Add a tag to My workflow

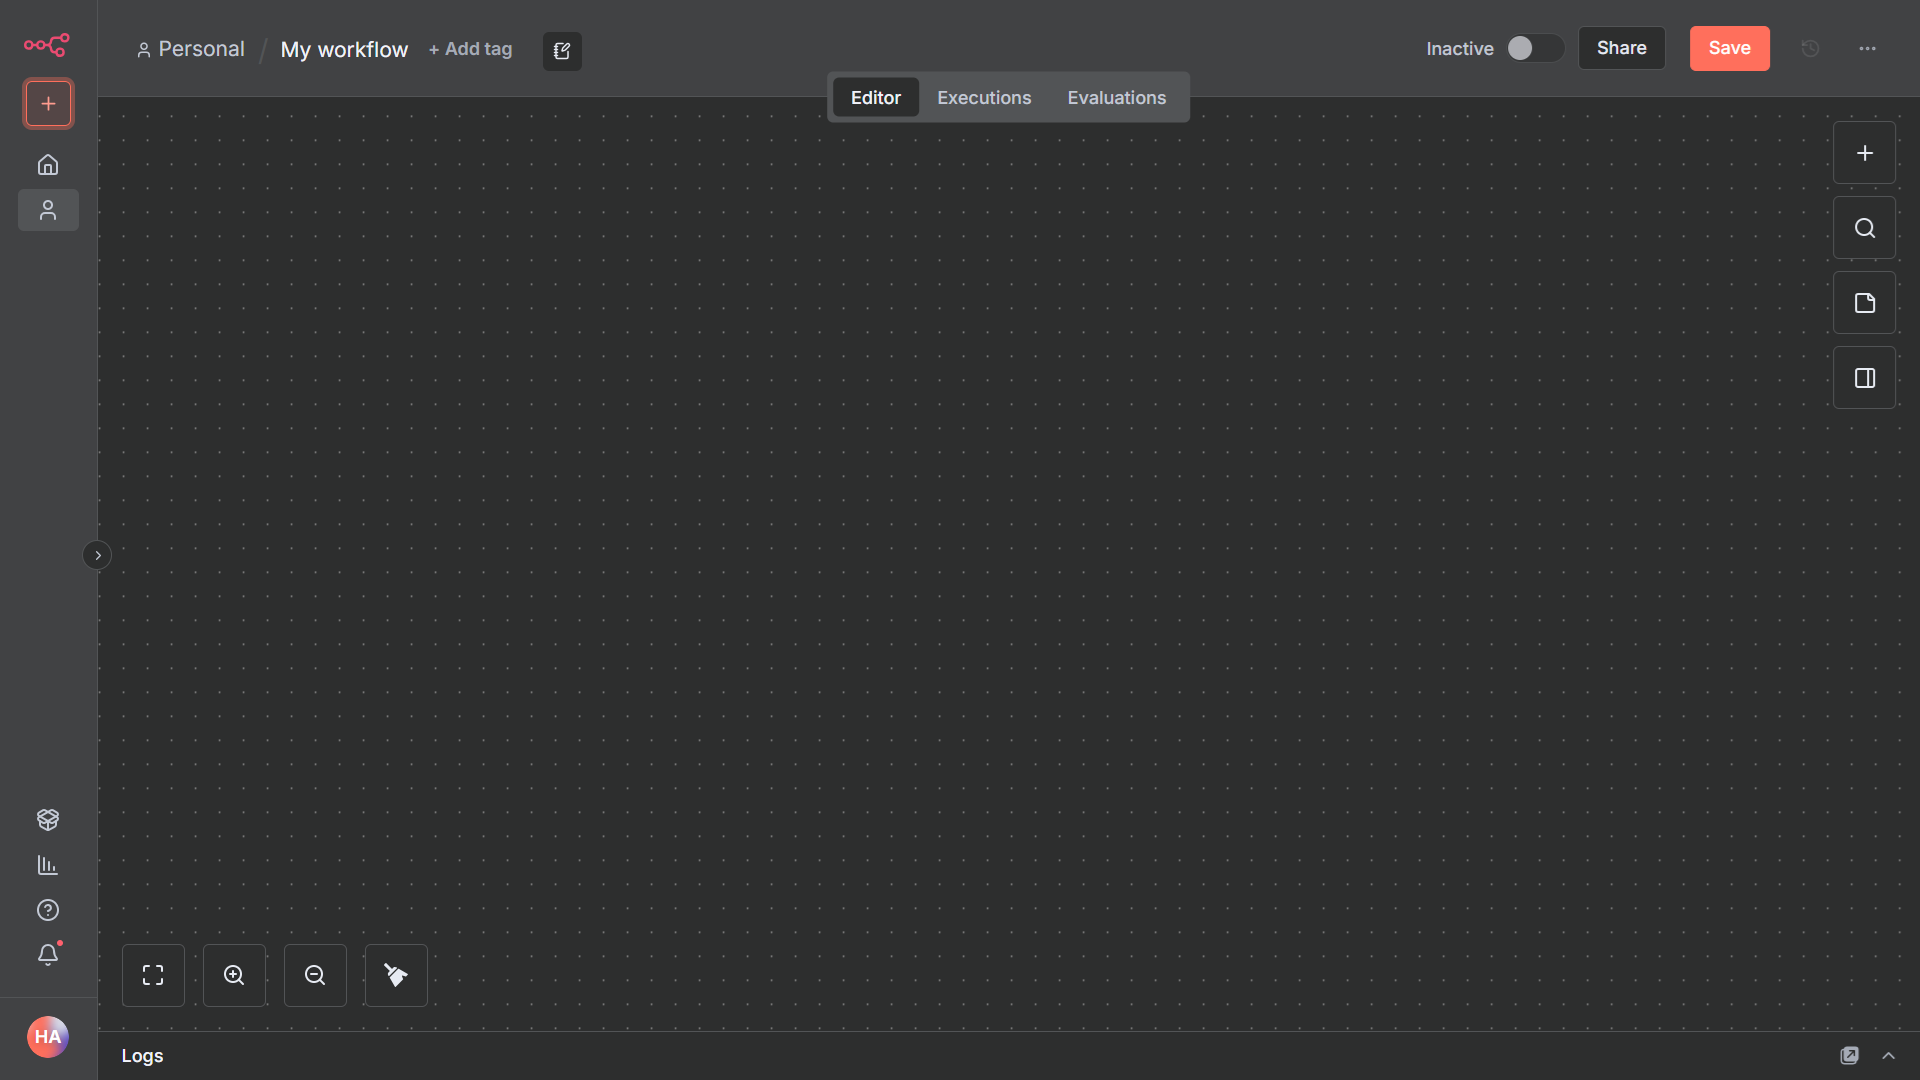470,49
